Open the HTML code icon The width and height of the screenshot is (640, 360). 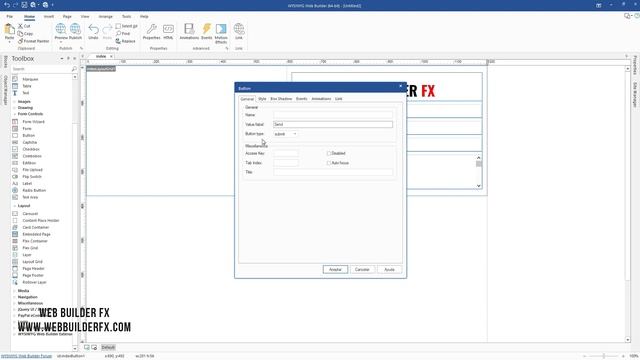[x=168, y=29]
